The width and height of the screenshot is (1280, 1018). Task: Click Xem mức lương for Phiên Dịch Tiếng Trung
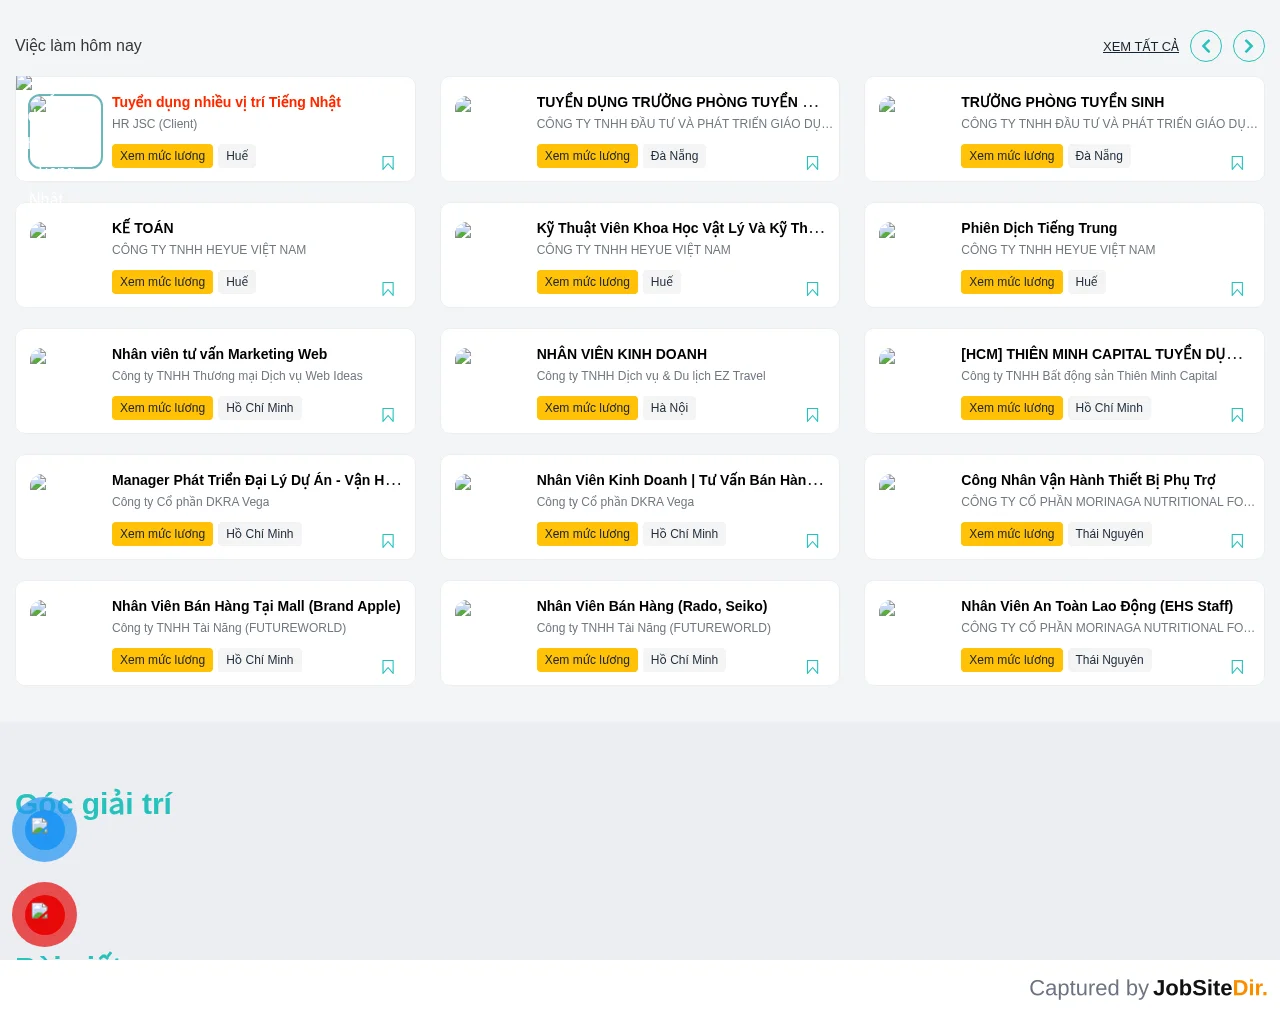tap(1012, 282)
